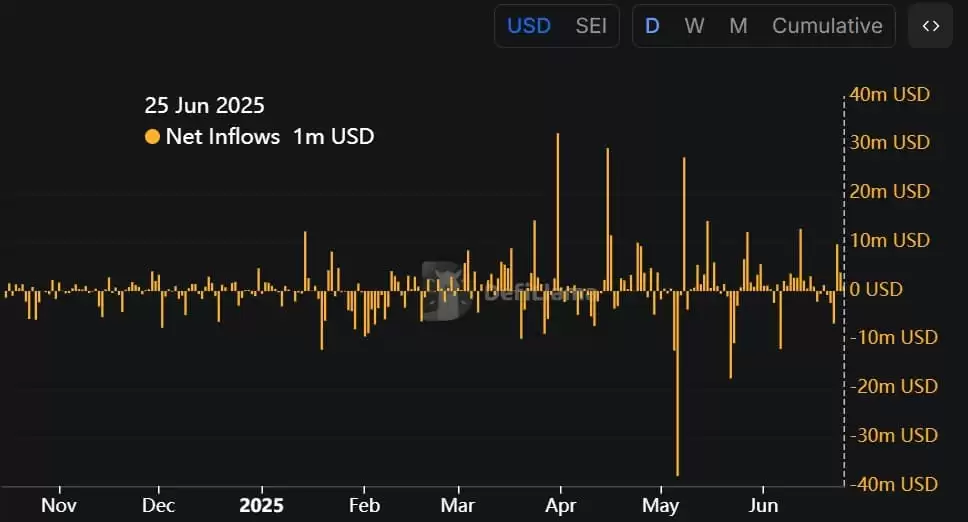Screen dimensions: 968x522
Task: Open the embed code icon button
Action: click(x=930, y=26)
